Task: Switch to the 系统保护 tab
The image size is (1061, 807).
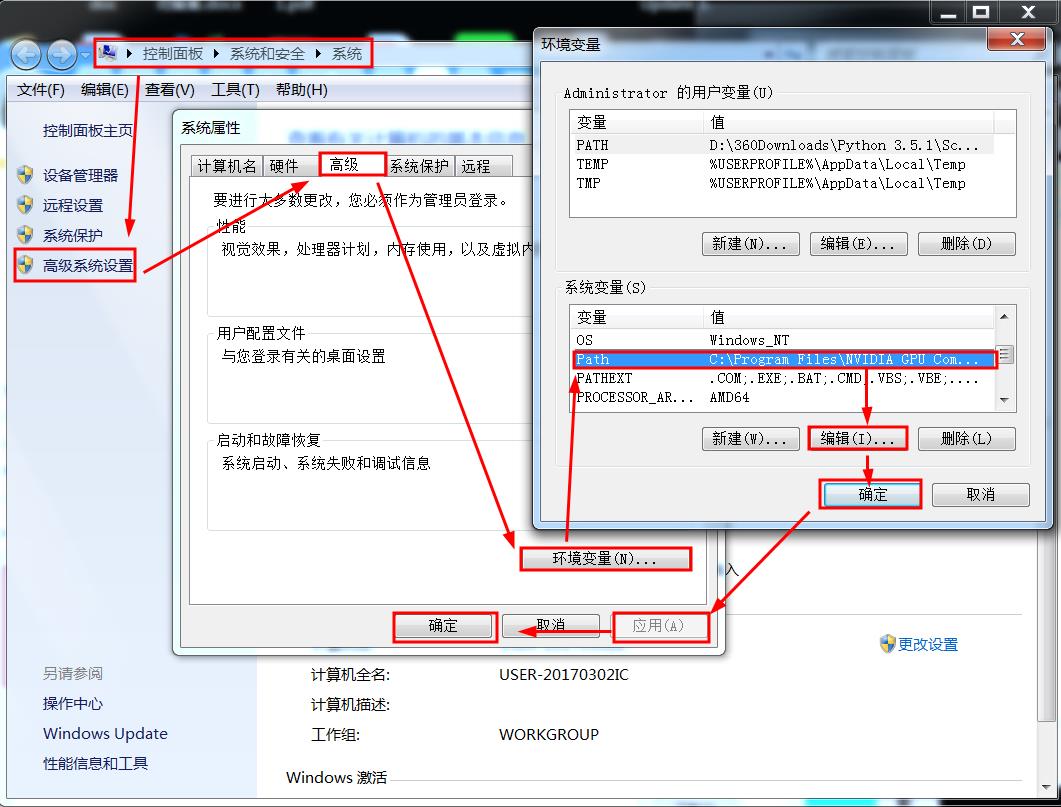Action: click(419, 166)
